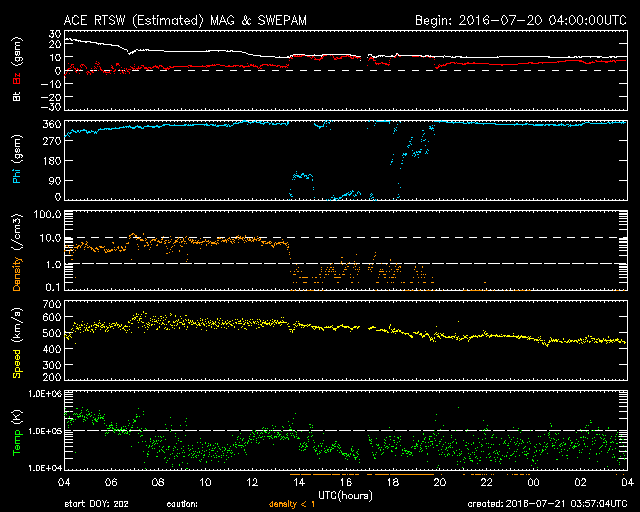
Task: Click the '100.0' density axis value
Action: click(47, 214)
